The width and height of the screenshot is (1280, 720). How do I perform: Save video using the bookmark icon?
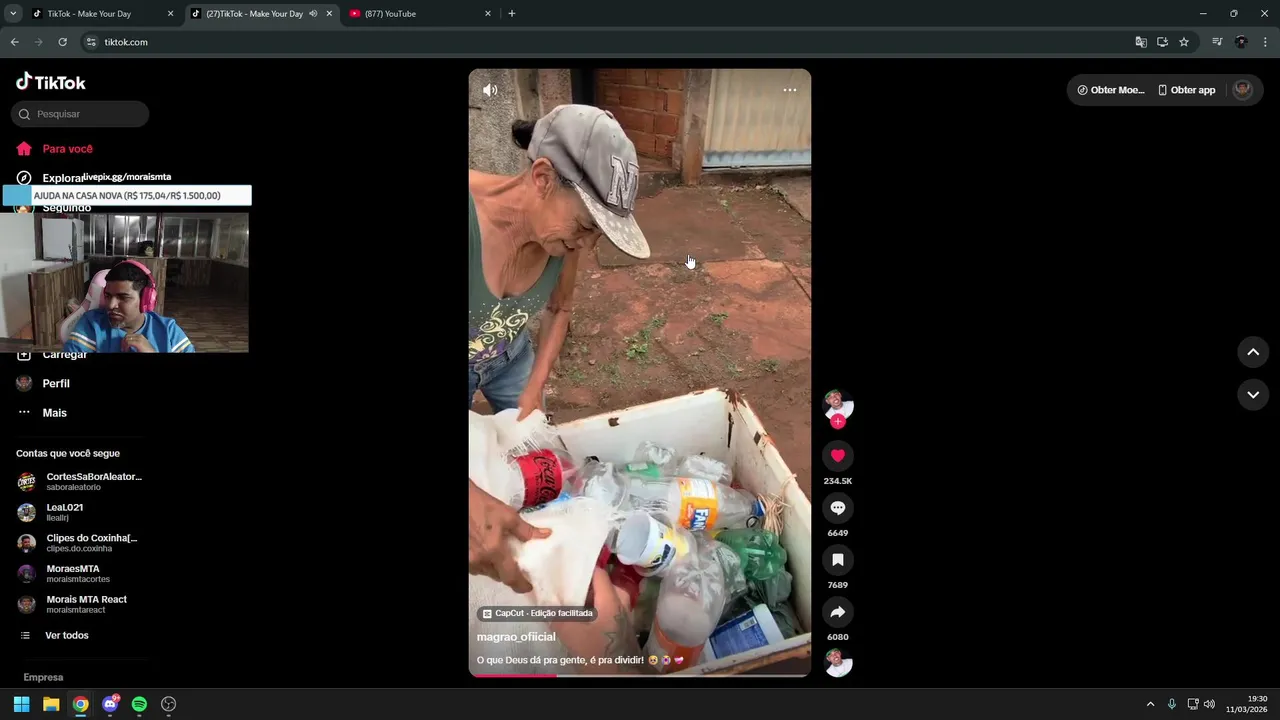point(838,560)
